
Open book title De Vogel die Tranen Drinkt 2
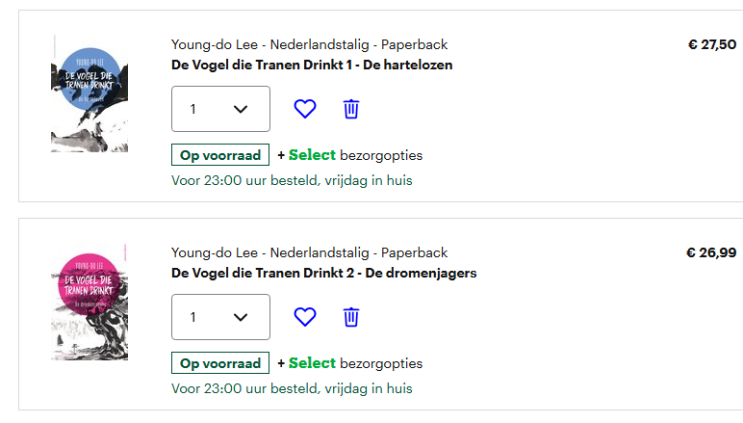pos(324,273)
